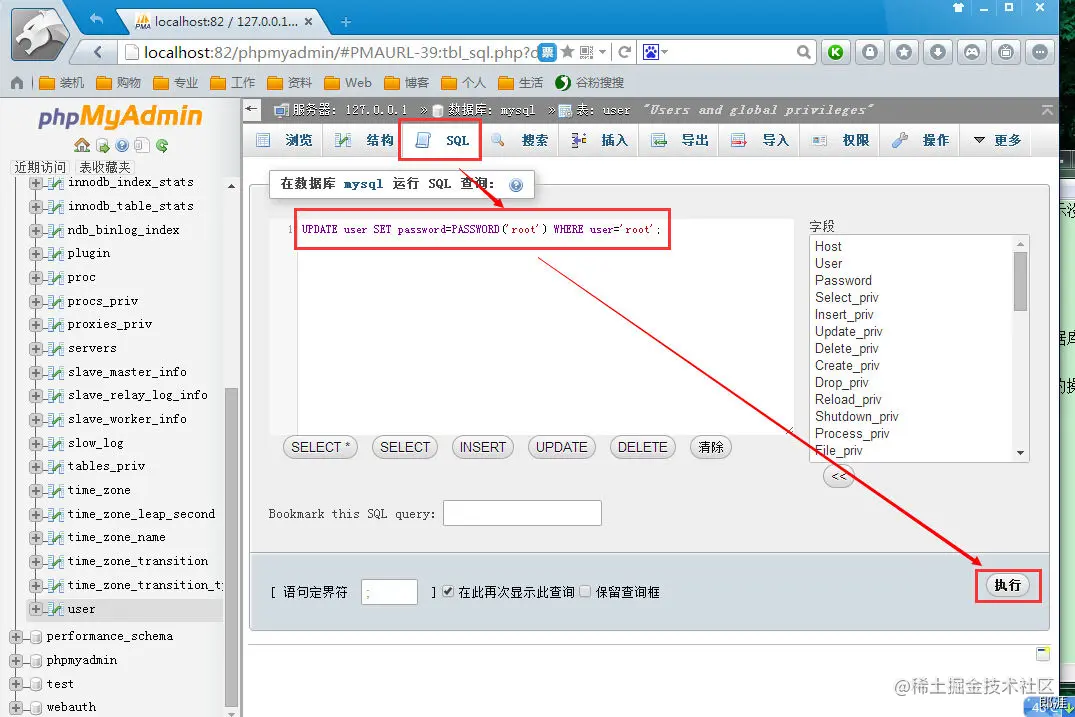Viewport: 1075px width, 717px height.
Task: Open the SQL tab
Action: (x=441, y=141)
